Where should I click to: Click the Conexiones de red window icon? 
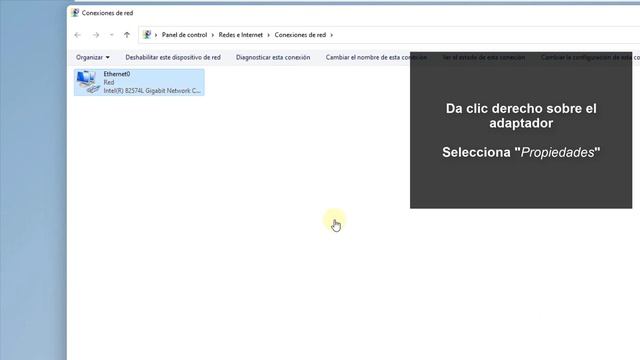[x=75, y=13]
